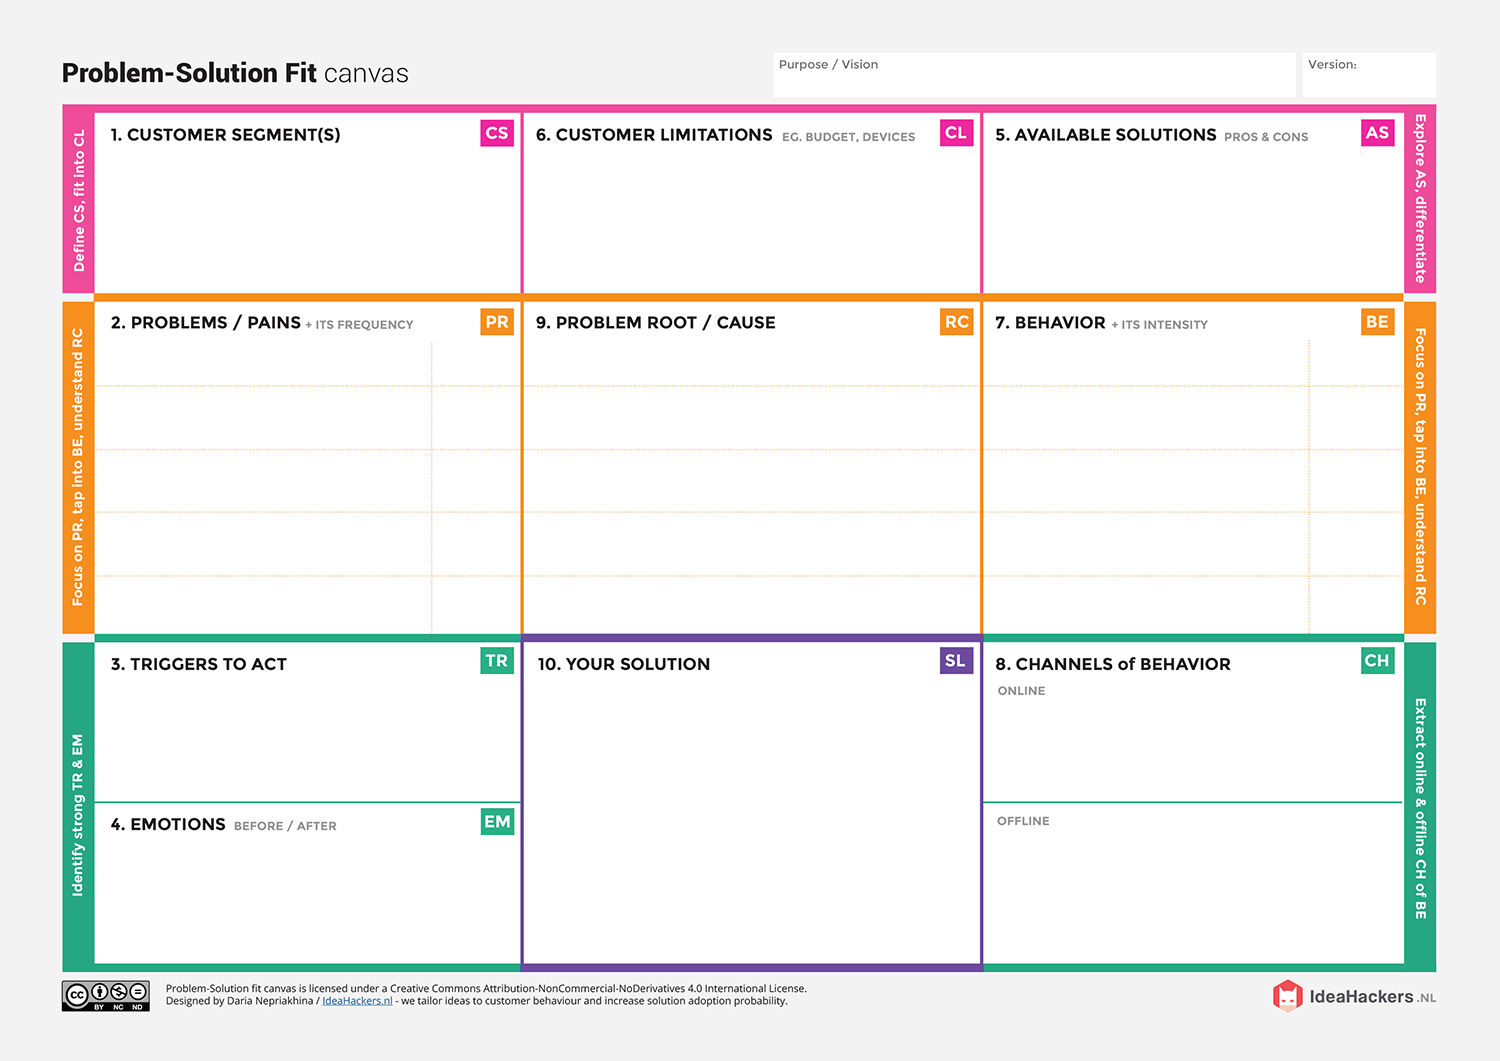Click the Version field

click(1369, 75)
